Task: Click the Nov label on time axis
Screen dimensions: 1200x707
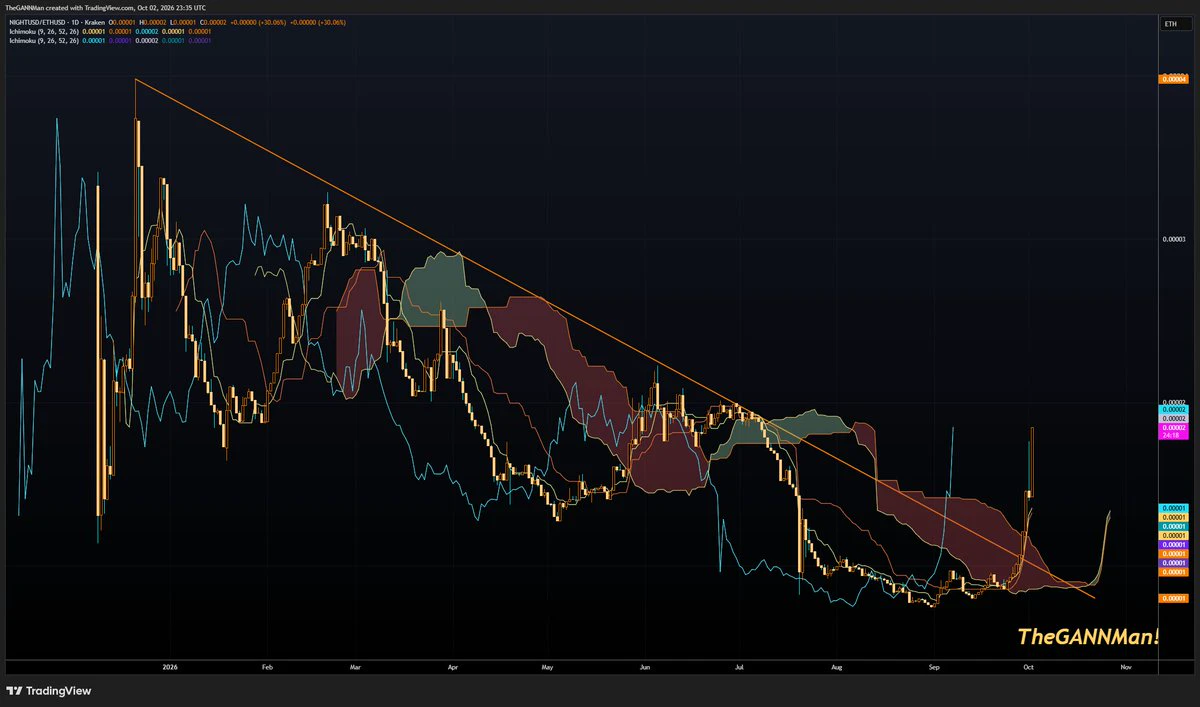Action: pyautogui.click(x=1125, y=665)
